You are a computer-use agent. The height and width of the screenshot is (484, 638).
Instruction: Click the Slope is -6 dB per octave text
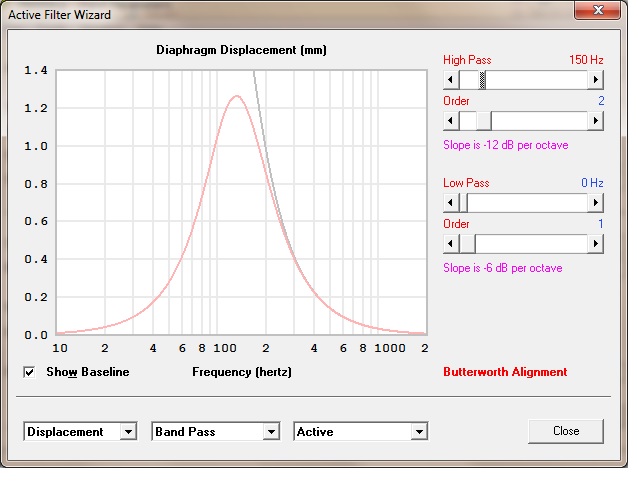coord(503,268)
